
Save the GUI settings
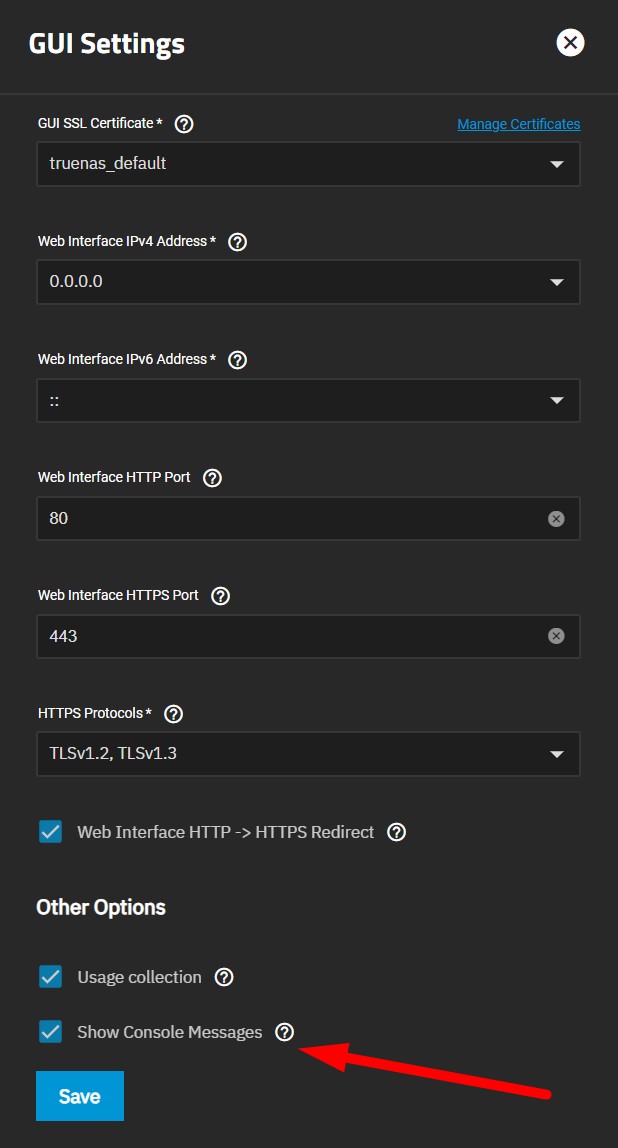(x=80, y=1096)
